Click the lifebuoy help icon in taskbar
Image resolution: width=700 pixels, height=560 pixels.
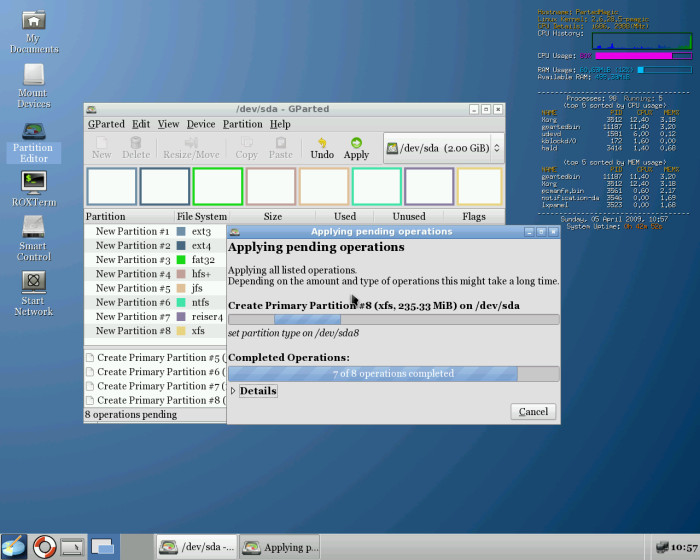[44, 547]
